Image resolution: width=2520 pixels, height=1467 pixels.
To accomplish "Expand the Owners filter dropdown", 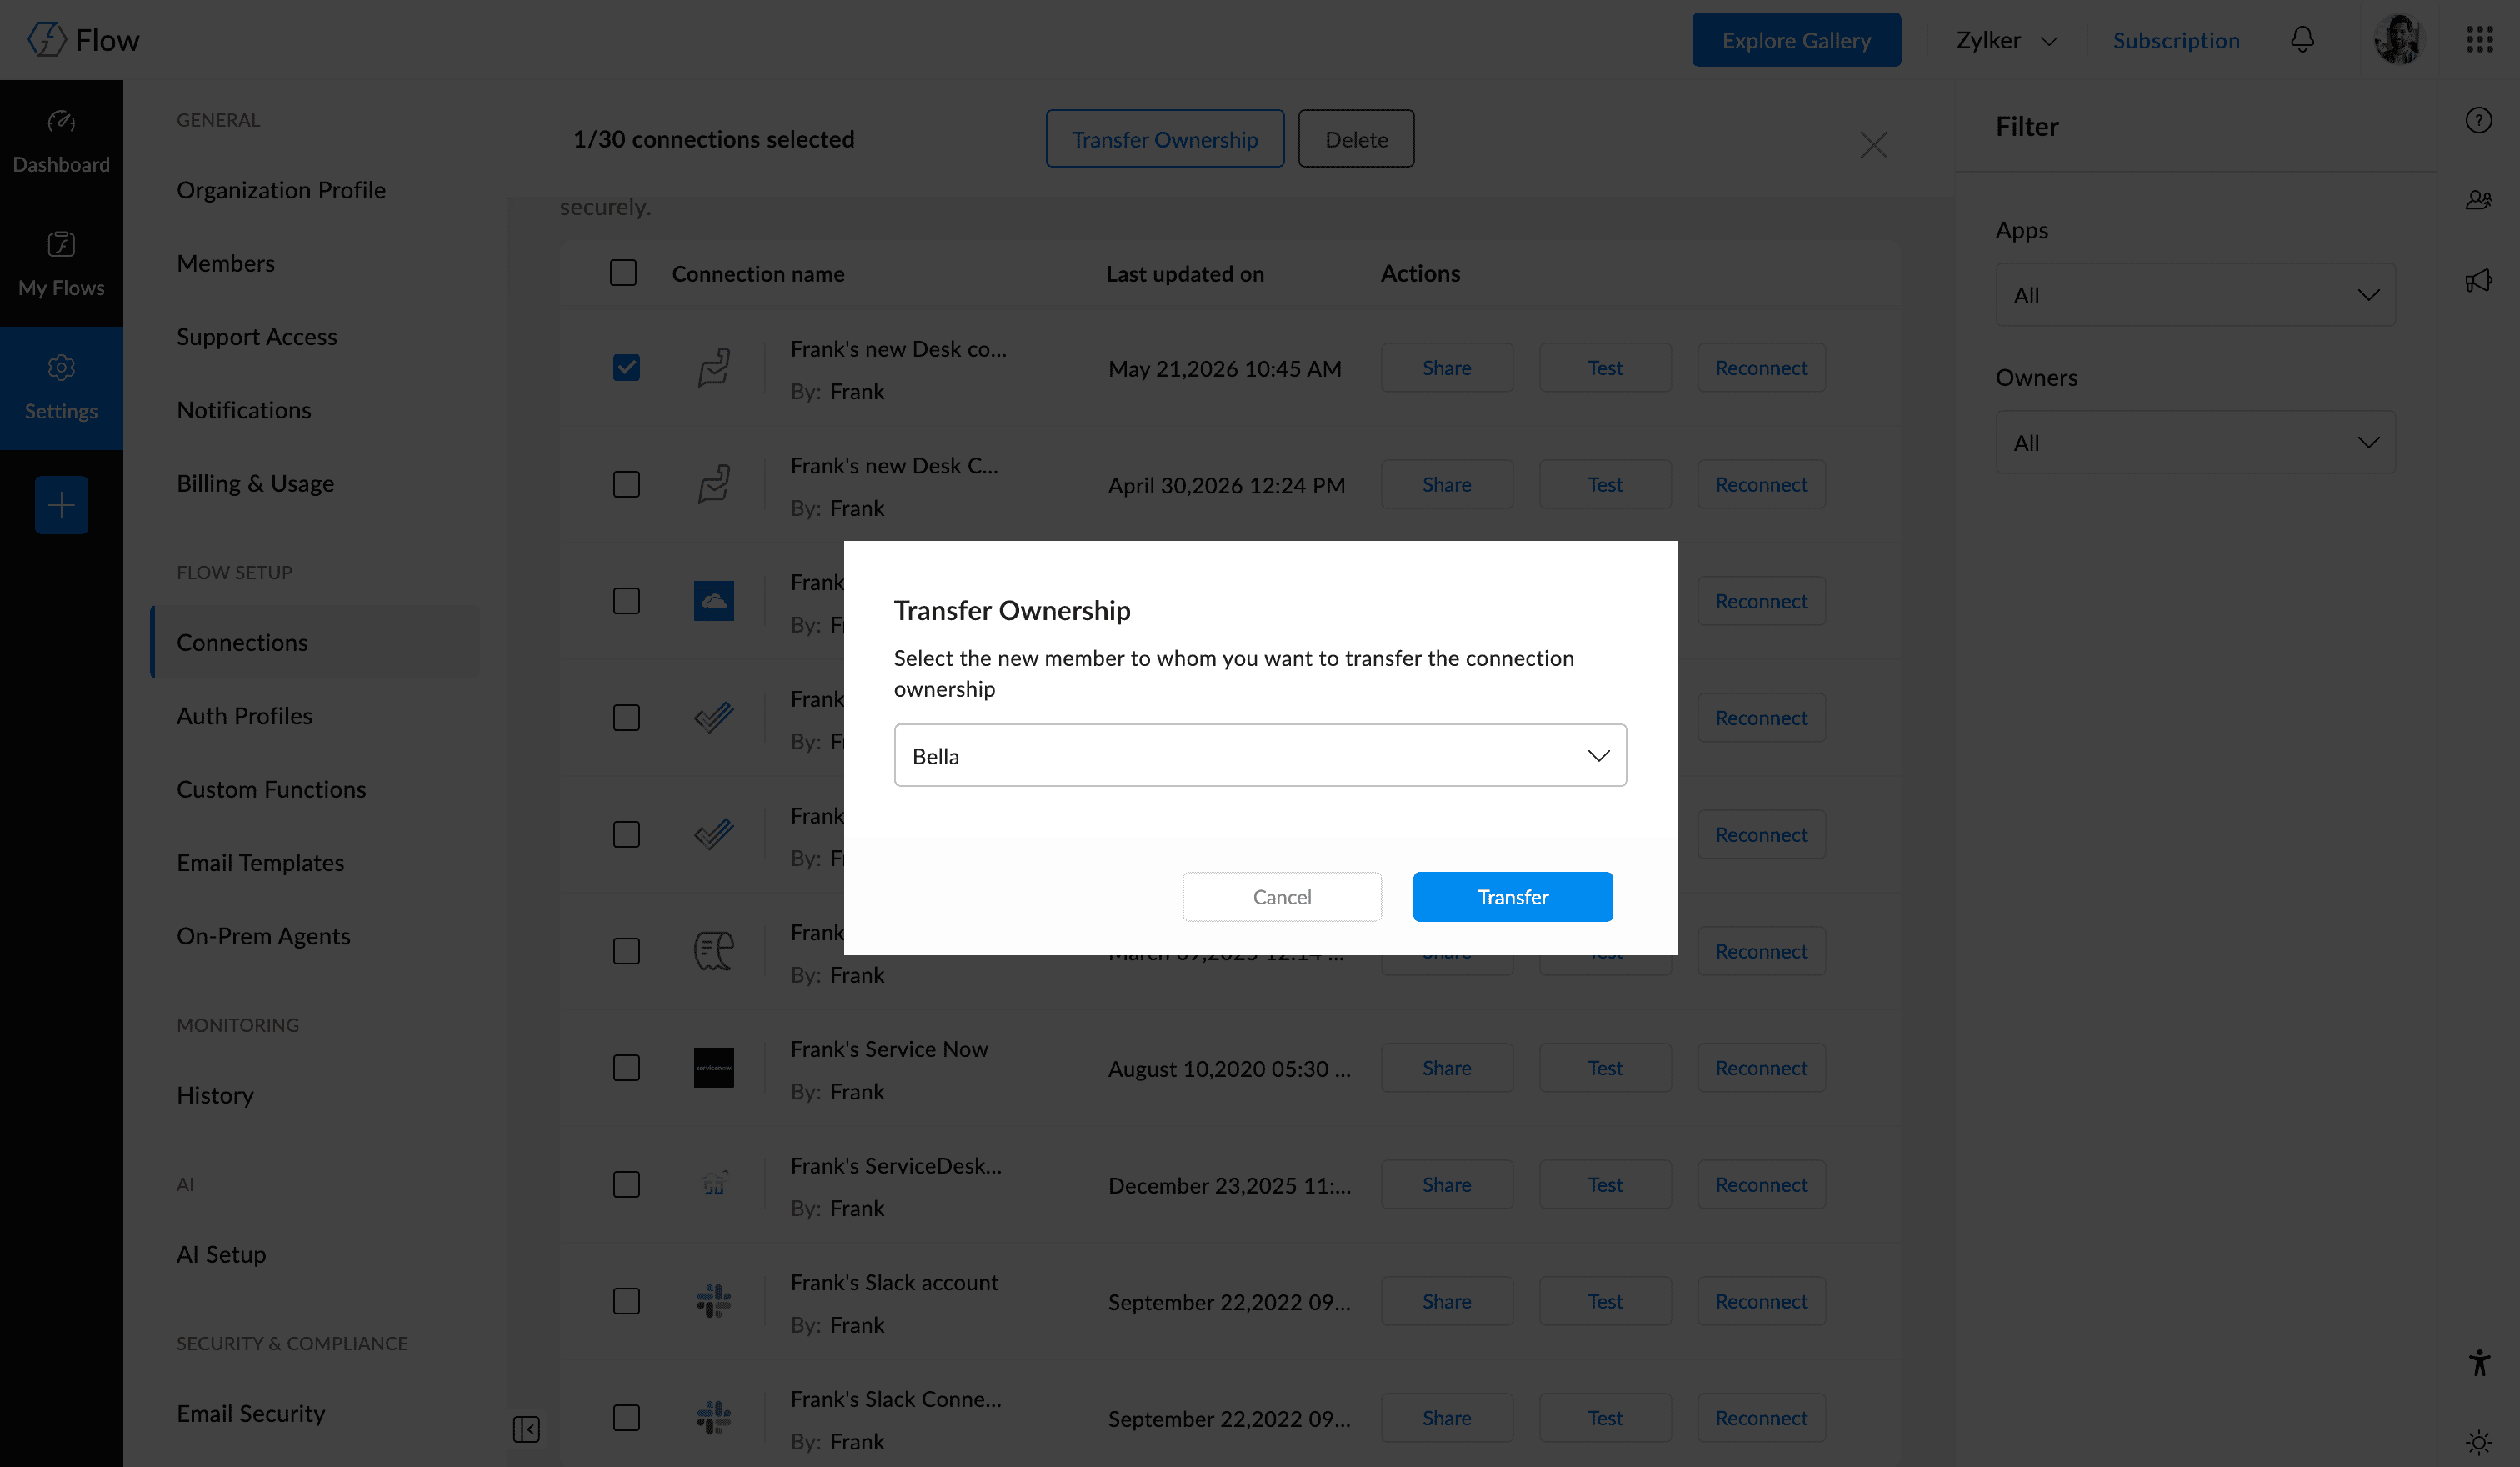I will 2195,443.
